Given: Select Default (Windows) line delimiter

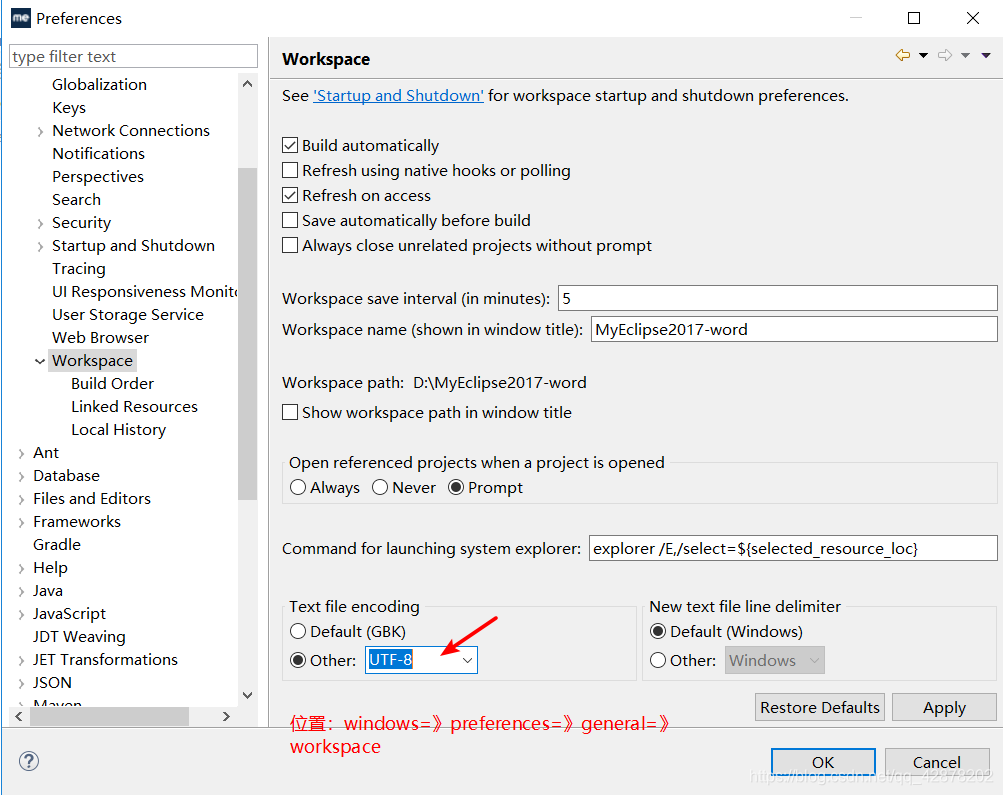Looking at the screenshot, I should click(x=658, y=631).
